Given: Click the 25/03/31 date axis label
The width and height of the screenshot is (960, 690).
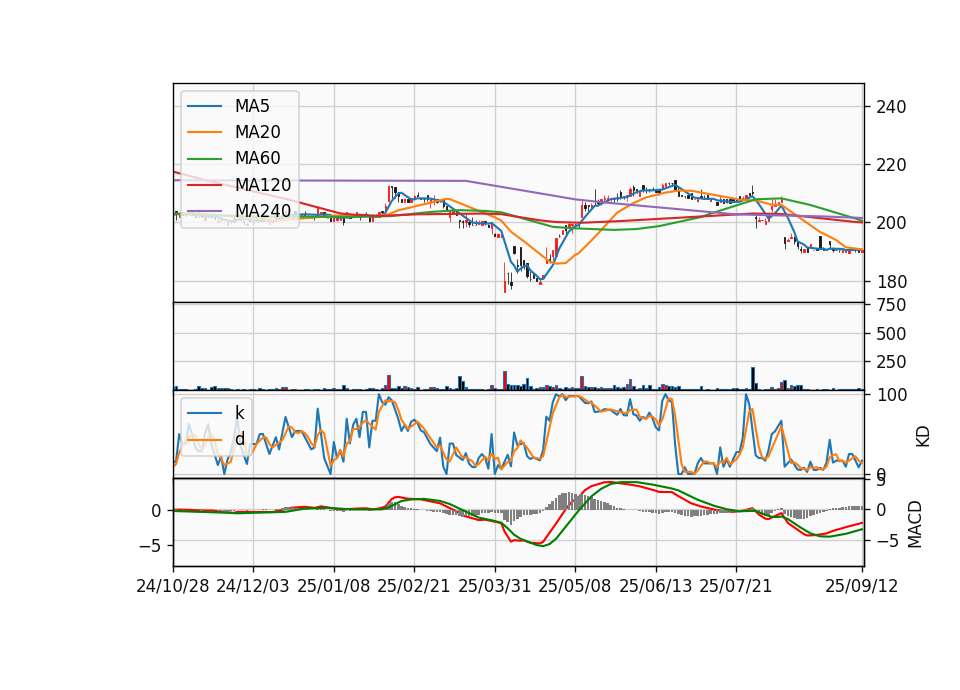Looking at the screenshot, I should pos(495,586).
